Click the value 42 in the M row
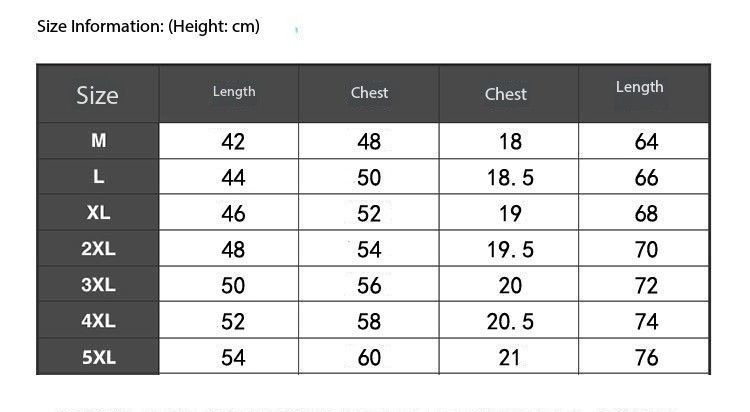The width and height of the screenshot is (750, 412). tap(233, 142)
